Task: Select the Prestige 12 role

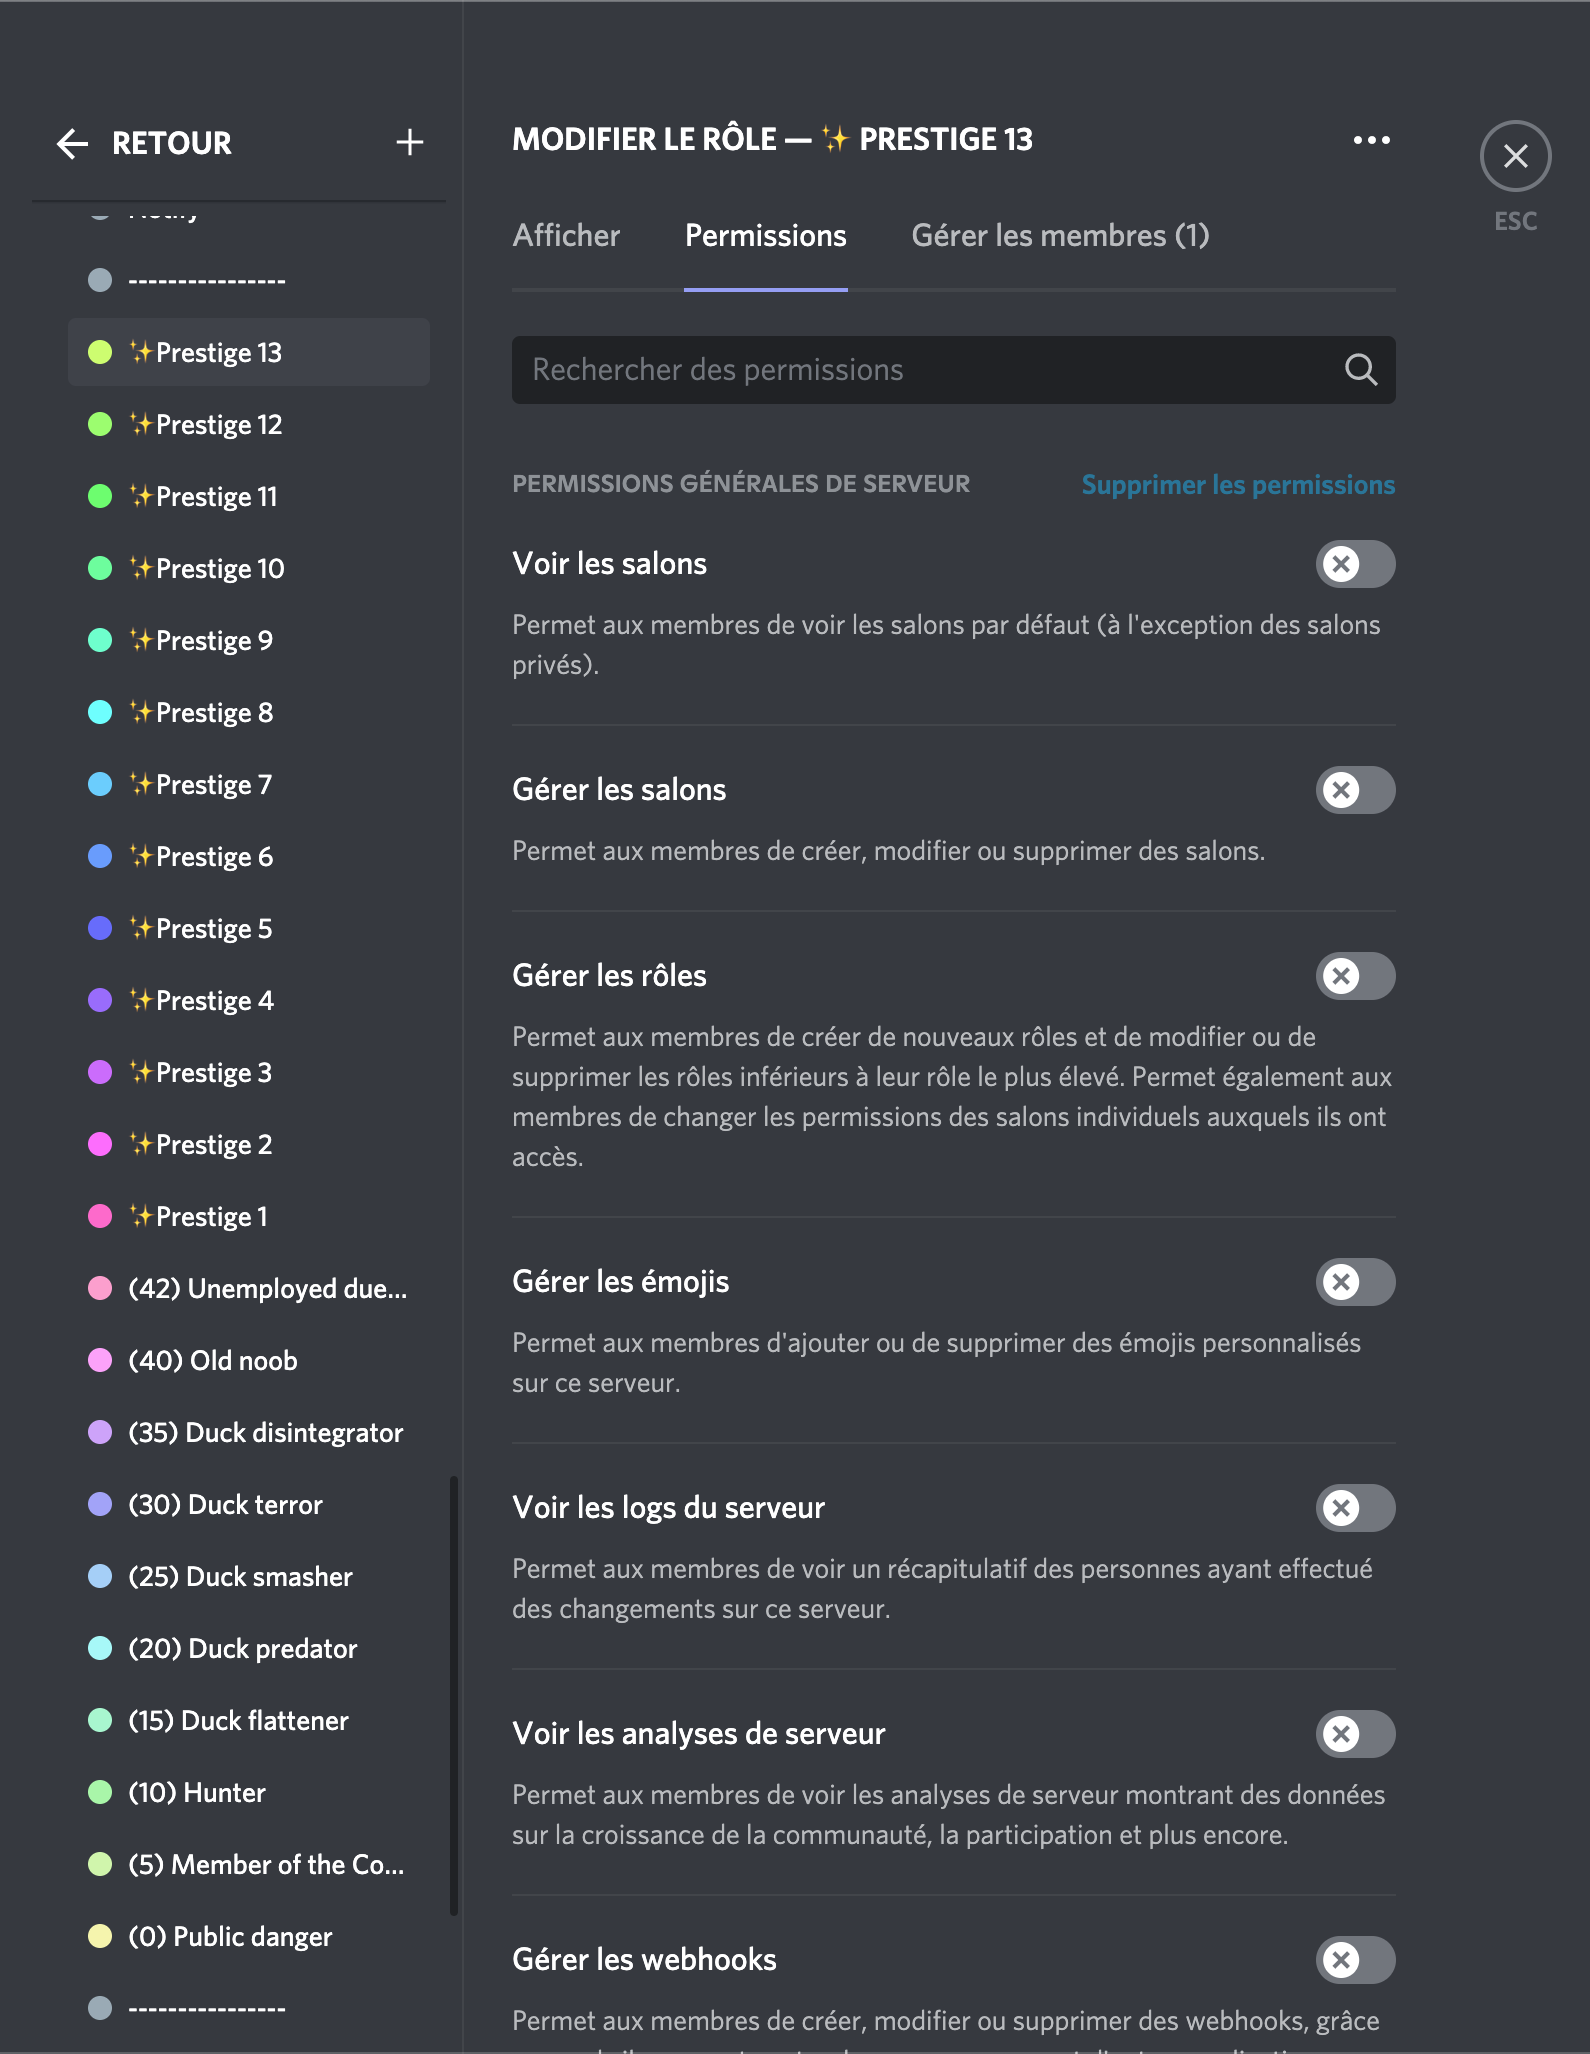Action: tap(219, 425)
